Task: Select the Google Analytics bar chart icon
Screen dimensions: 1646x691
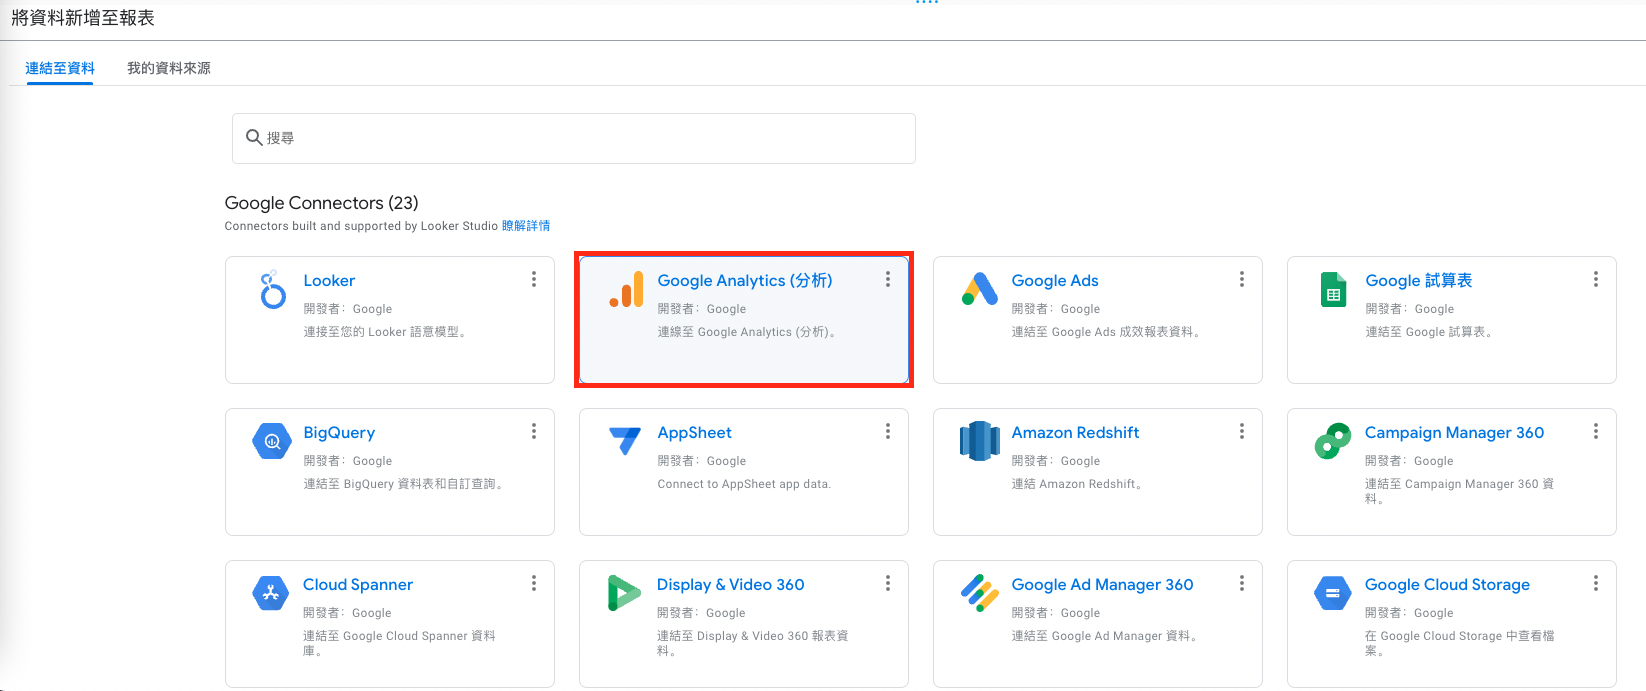Action: tap(627, 289)
